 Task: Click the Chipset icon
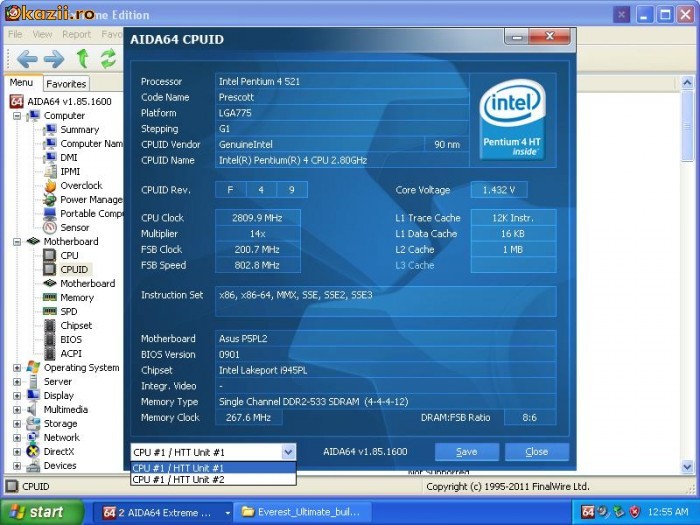point(50,325)
